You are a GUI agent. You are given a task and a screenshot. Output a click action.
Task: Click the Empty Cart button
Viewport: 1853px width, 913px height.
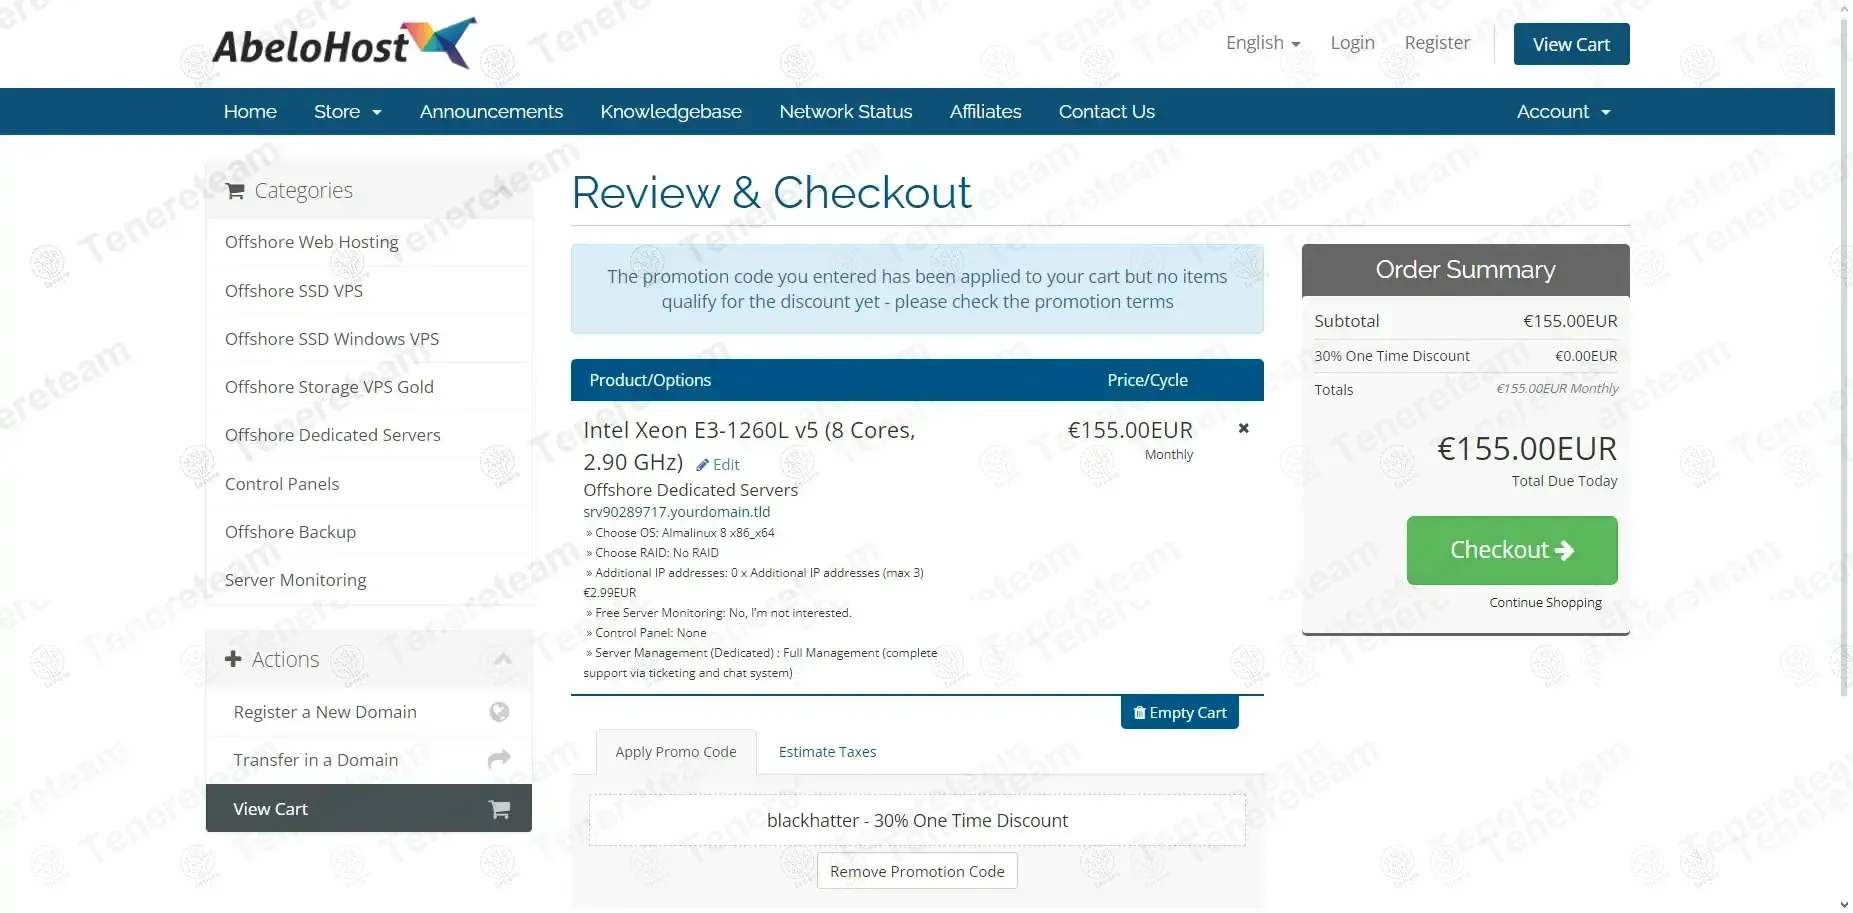[1179, 713]
